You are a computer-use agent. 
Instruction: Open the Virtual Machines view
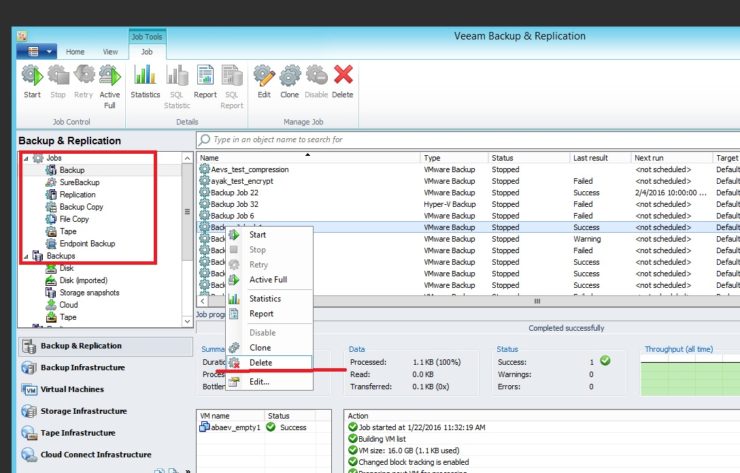click(x=106, y=389)
